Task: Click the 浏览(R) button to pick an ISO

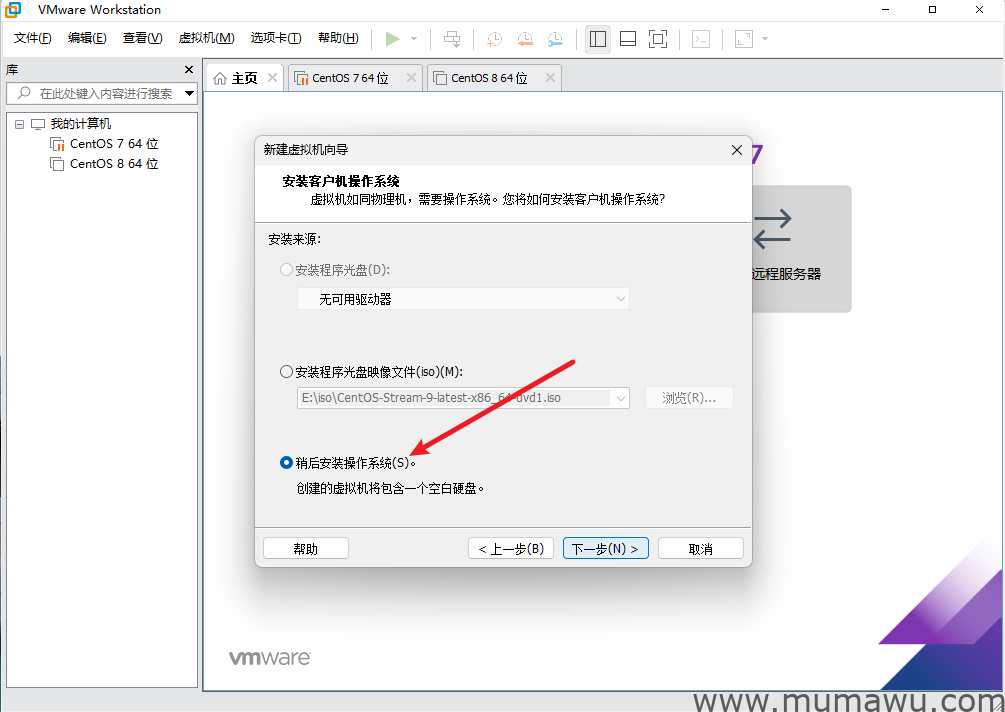Action: pyautogui.click(x=689, y=397)
